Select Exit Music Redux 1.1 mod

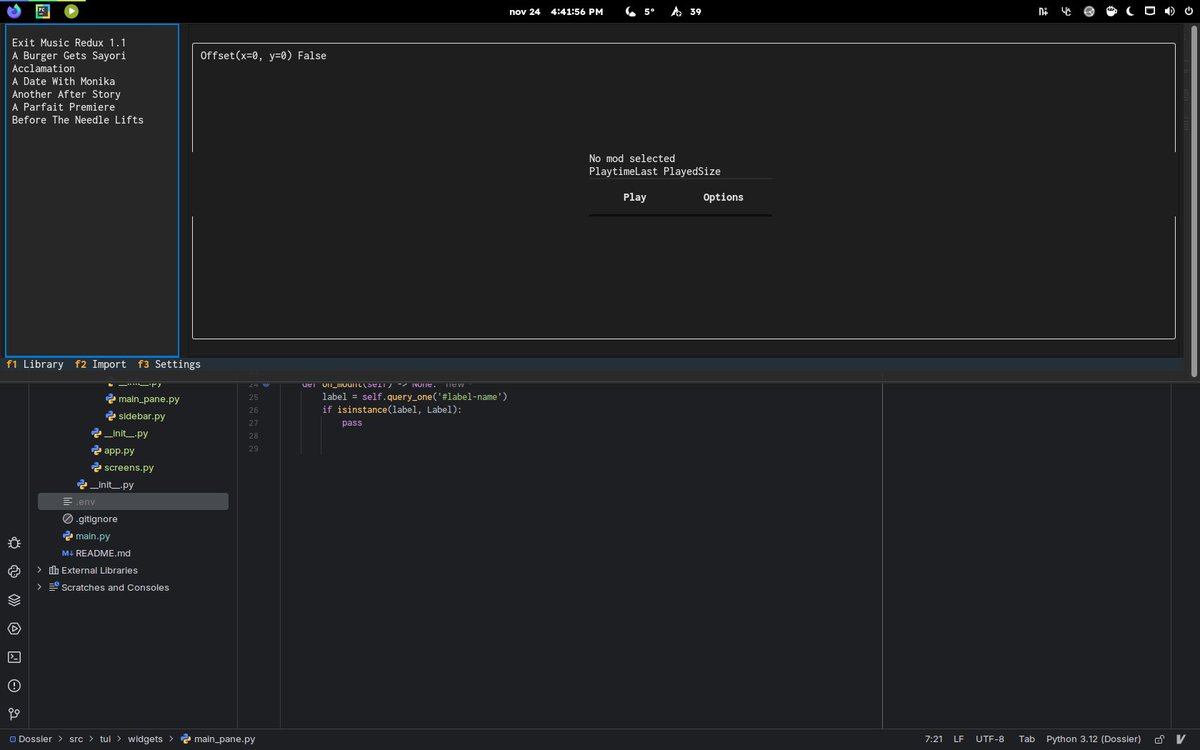(x=69, y=43)
